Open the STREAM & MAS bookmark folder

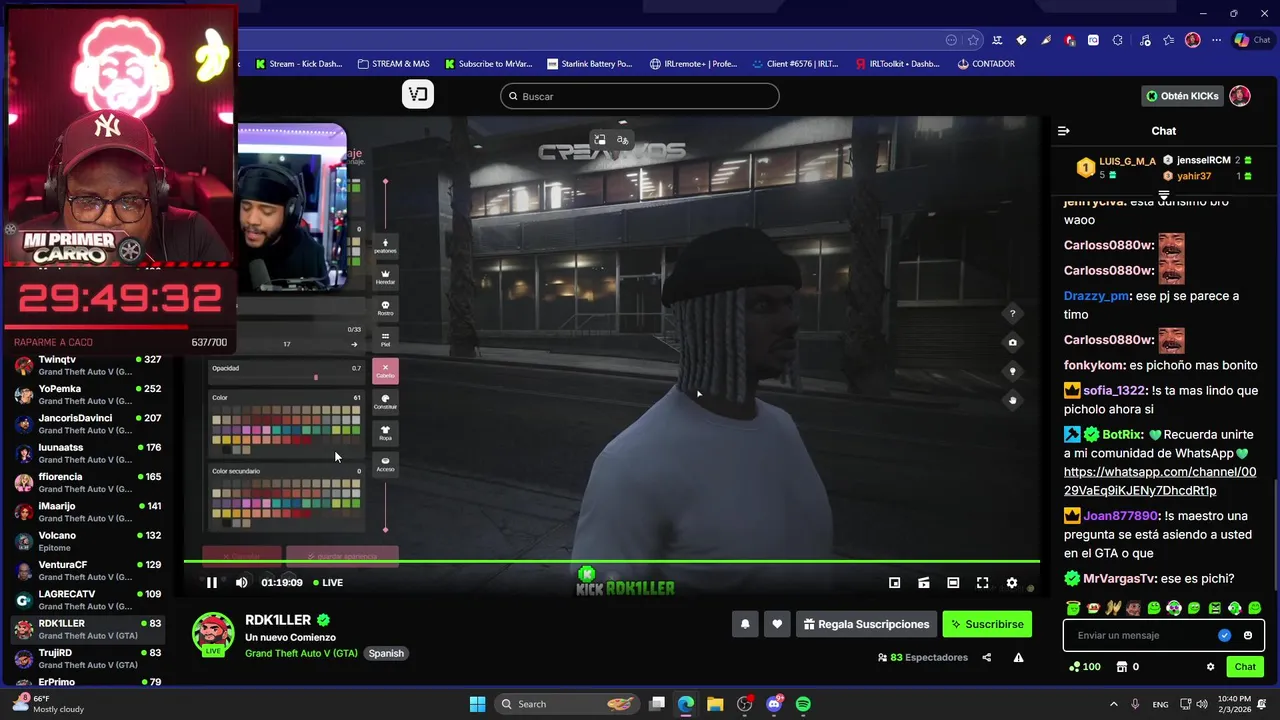click(x=393, y=64)
